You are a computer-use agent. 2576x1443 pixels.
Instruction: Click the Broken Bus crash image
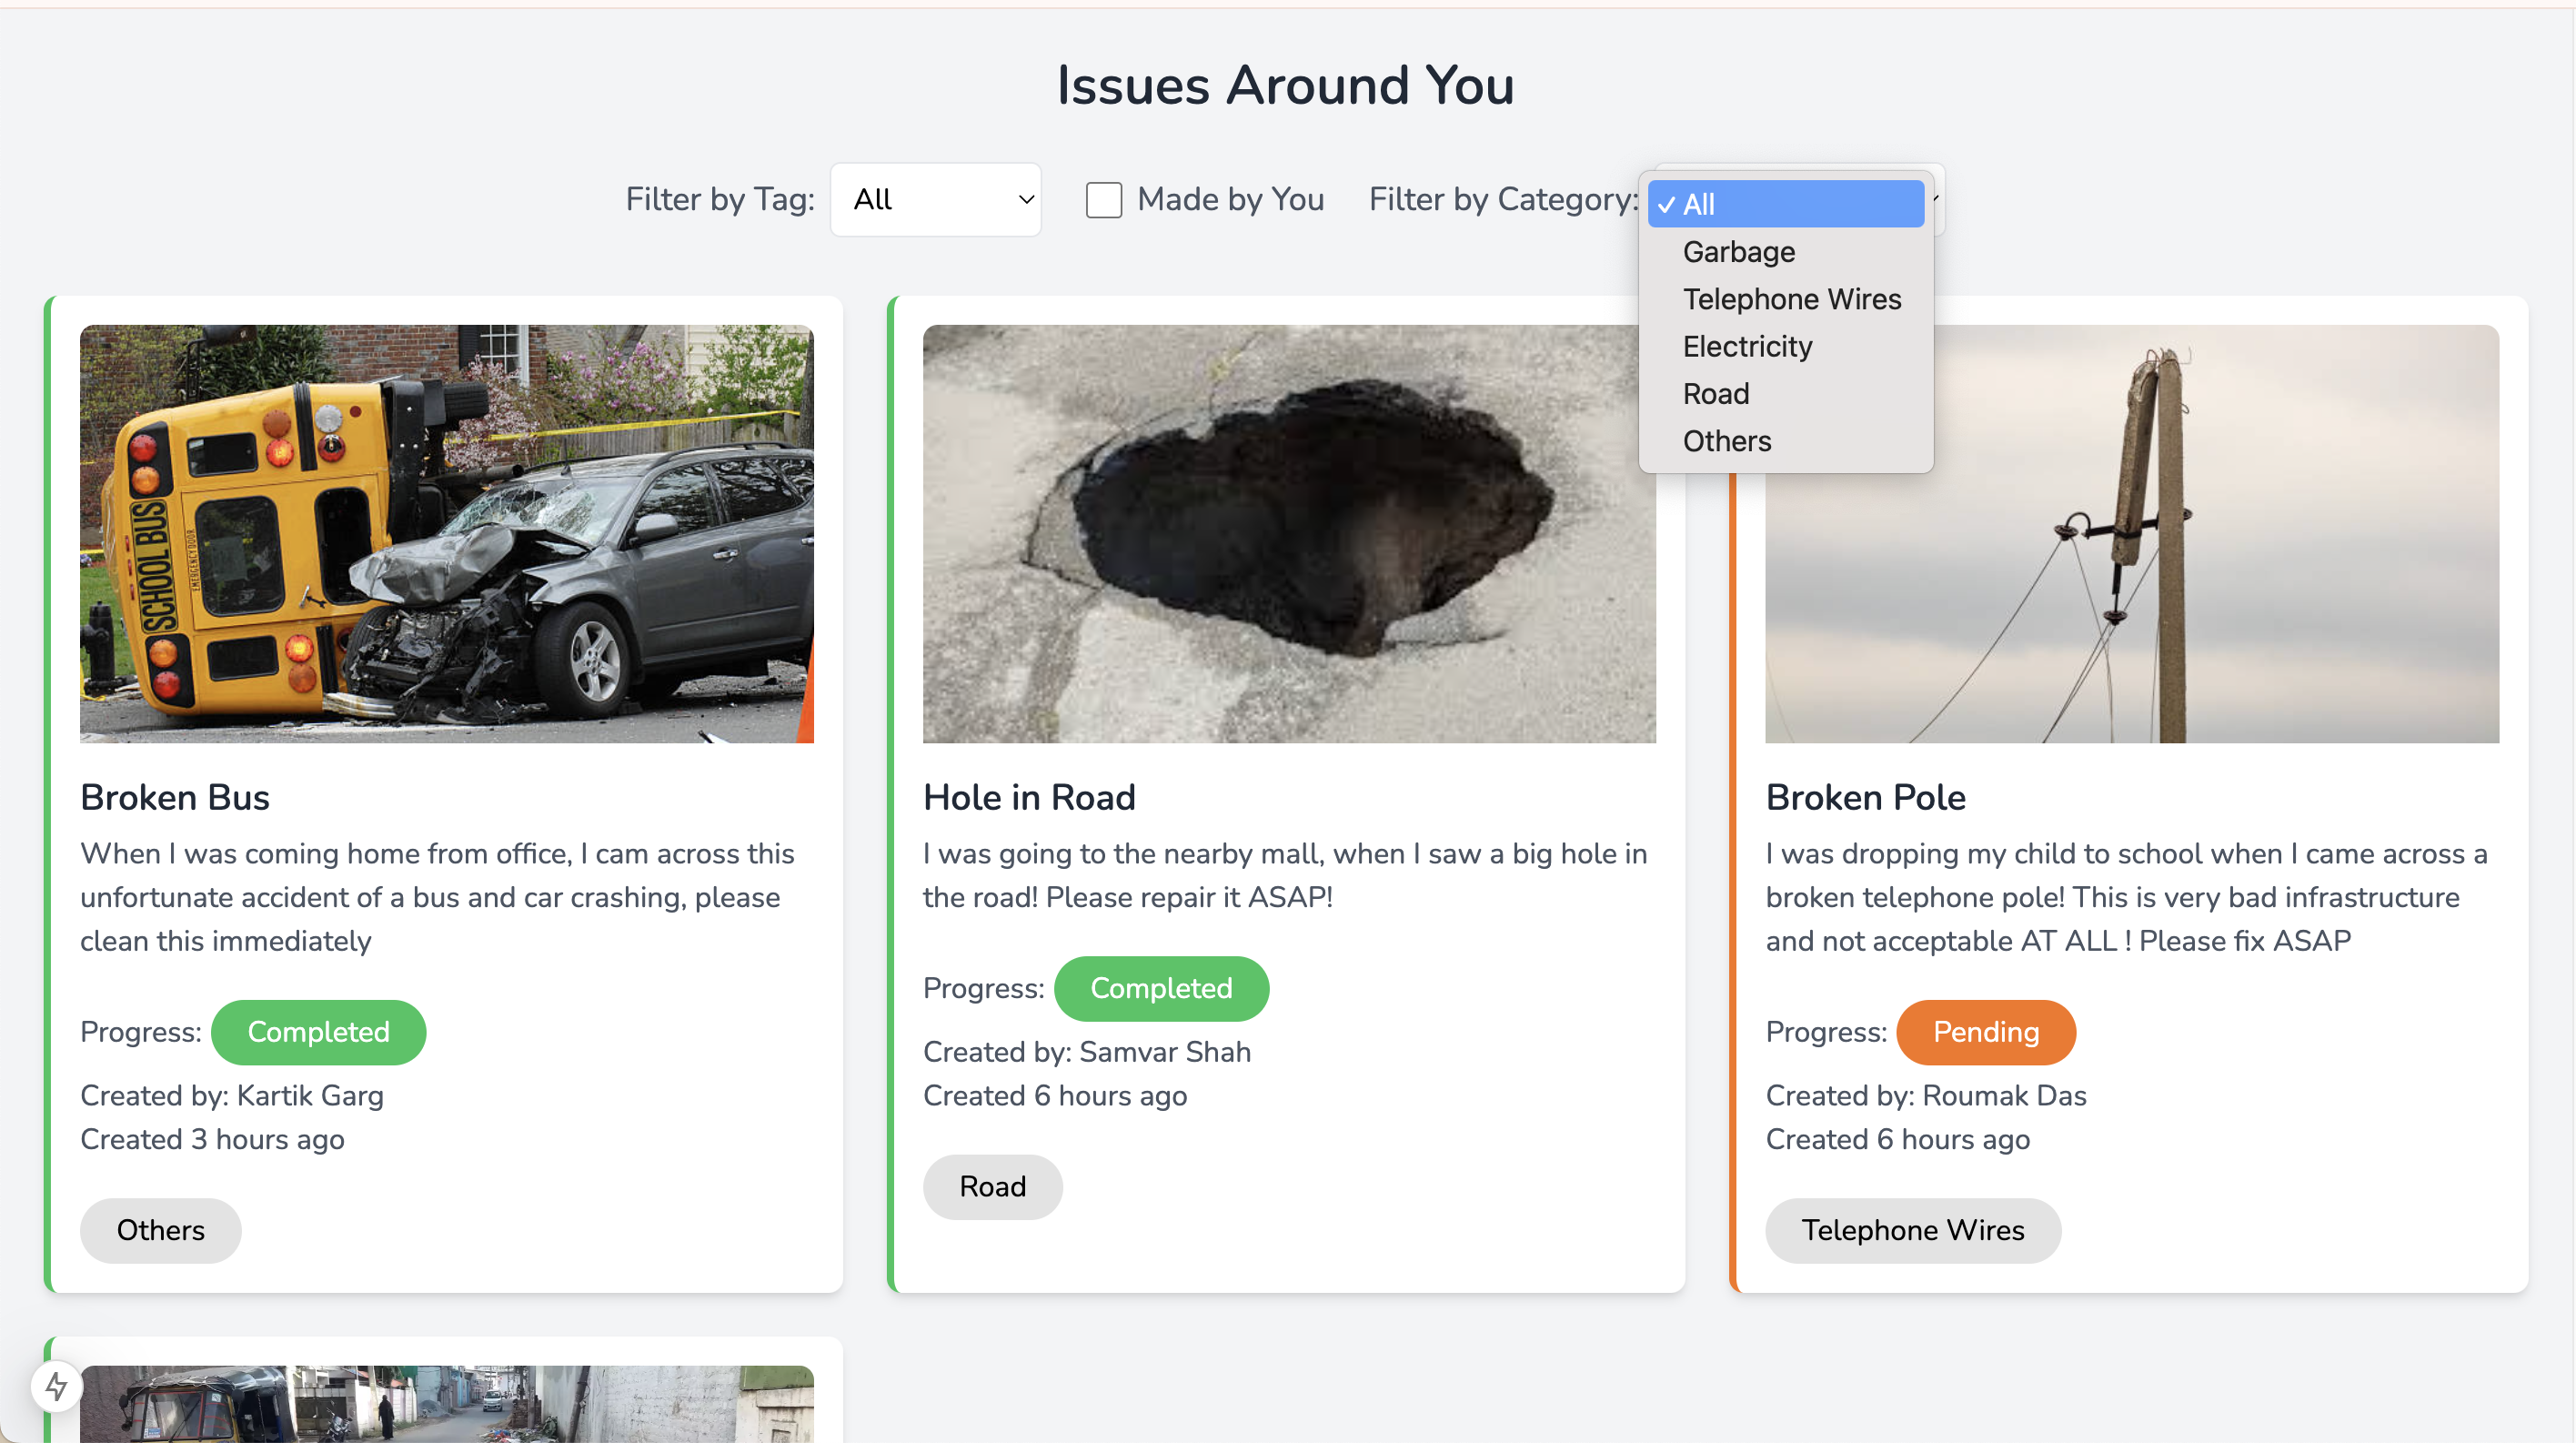tap(446, 533)
